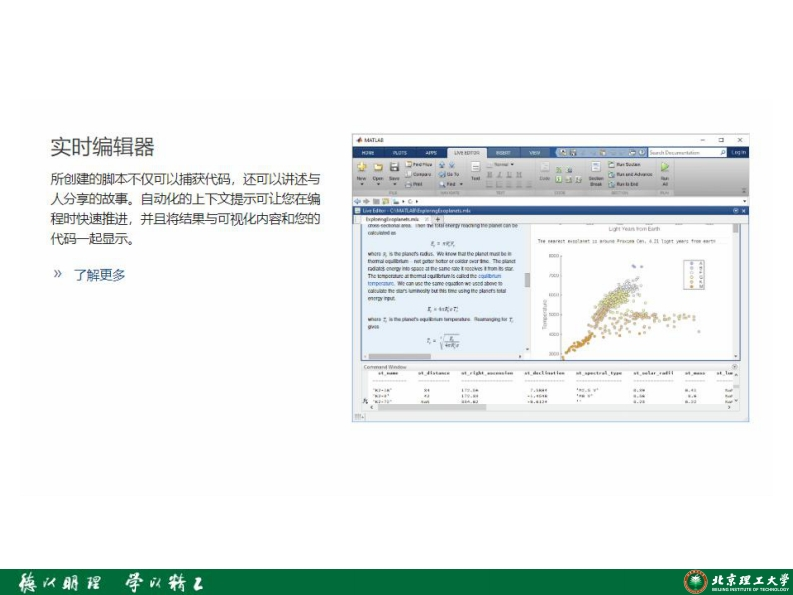Click the Print icon
Image resolution: width=793 pixels, height=595 pixels.
414,184
